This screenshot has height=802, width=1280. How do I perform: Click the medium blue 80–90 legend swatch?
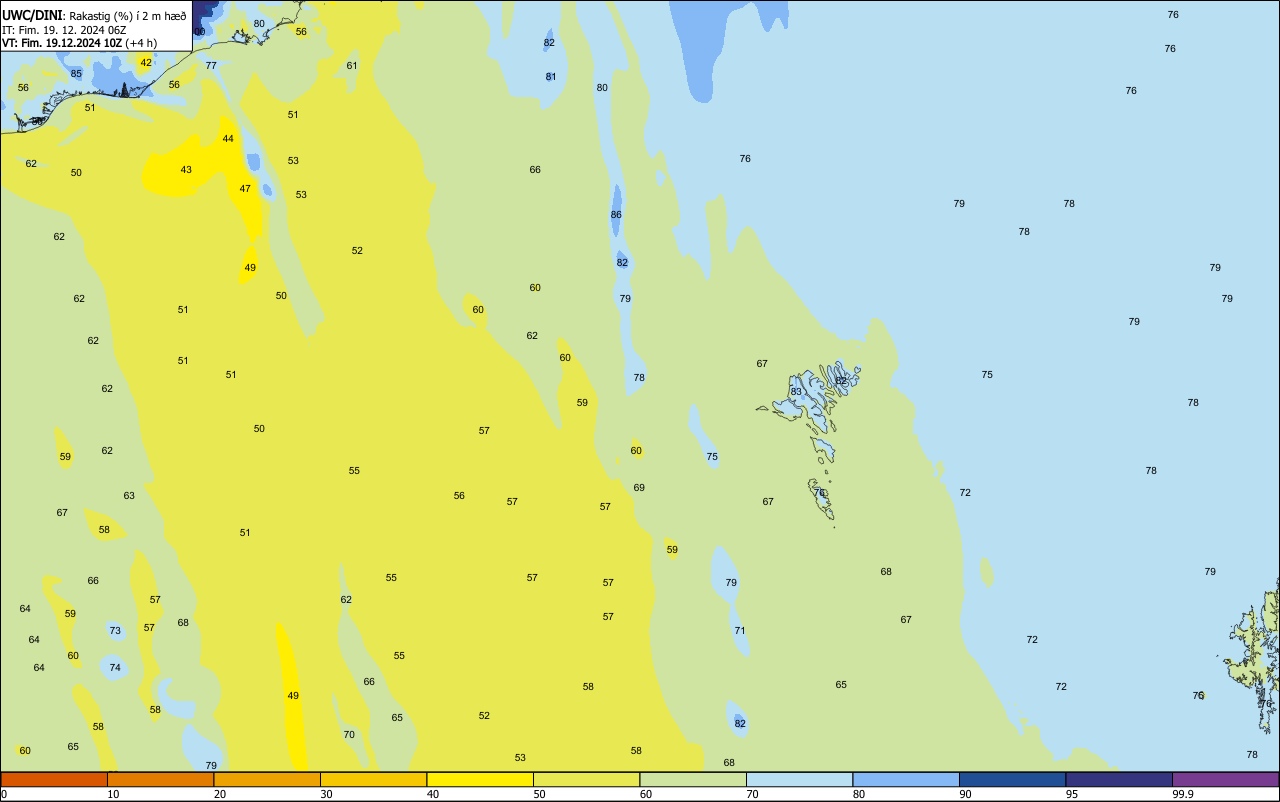pos(906,779)
